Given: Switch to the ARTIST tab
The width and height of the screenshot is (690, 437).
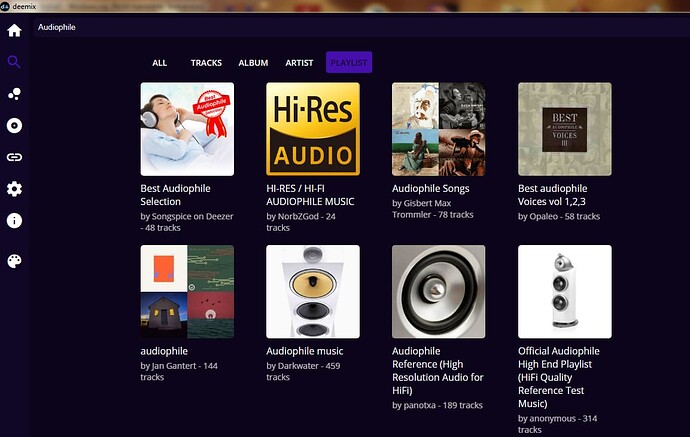Looking at the screenshot, I should pos(299,63).
